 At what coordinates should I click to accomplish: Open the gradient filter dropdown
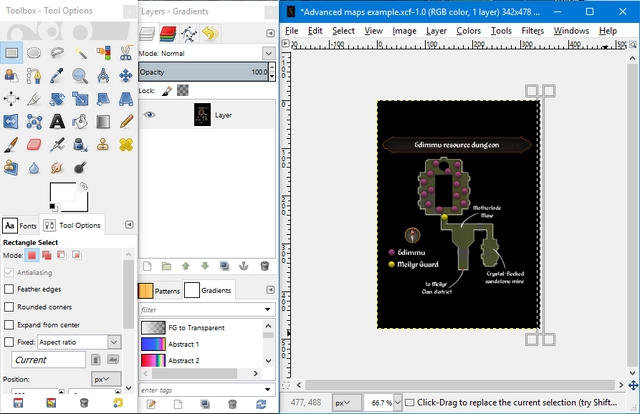pos(268,309)
